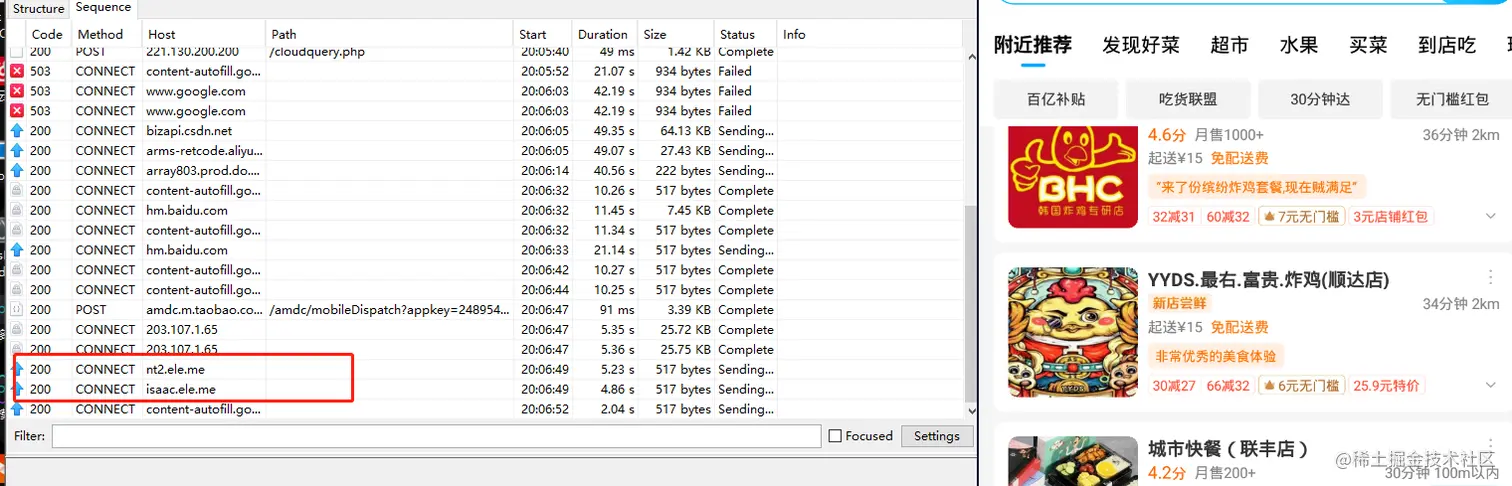Tap the 非常优秀的美食体验 review banner
This screenshot has height=486, width=1512.
(1216, 356)
